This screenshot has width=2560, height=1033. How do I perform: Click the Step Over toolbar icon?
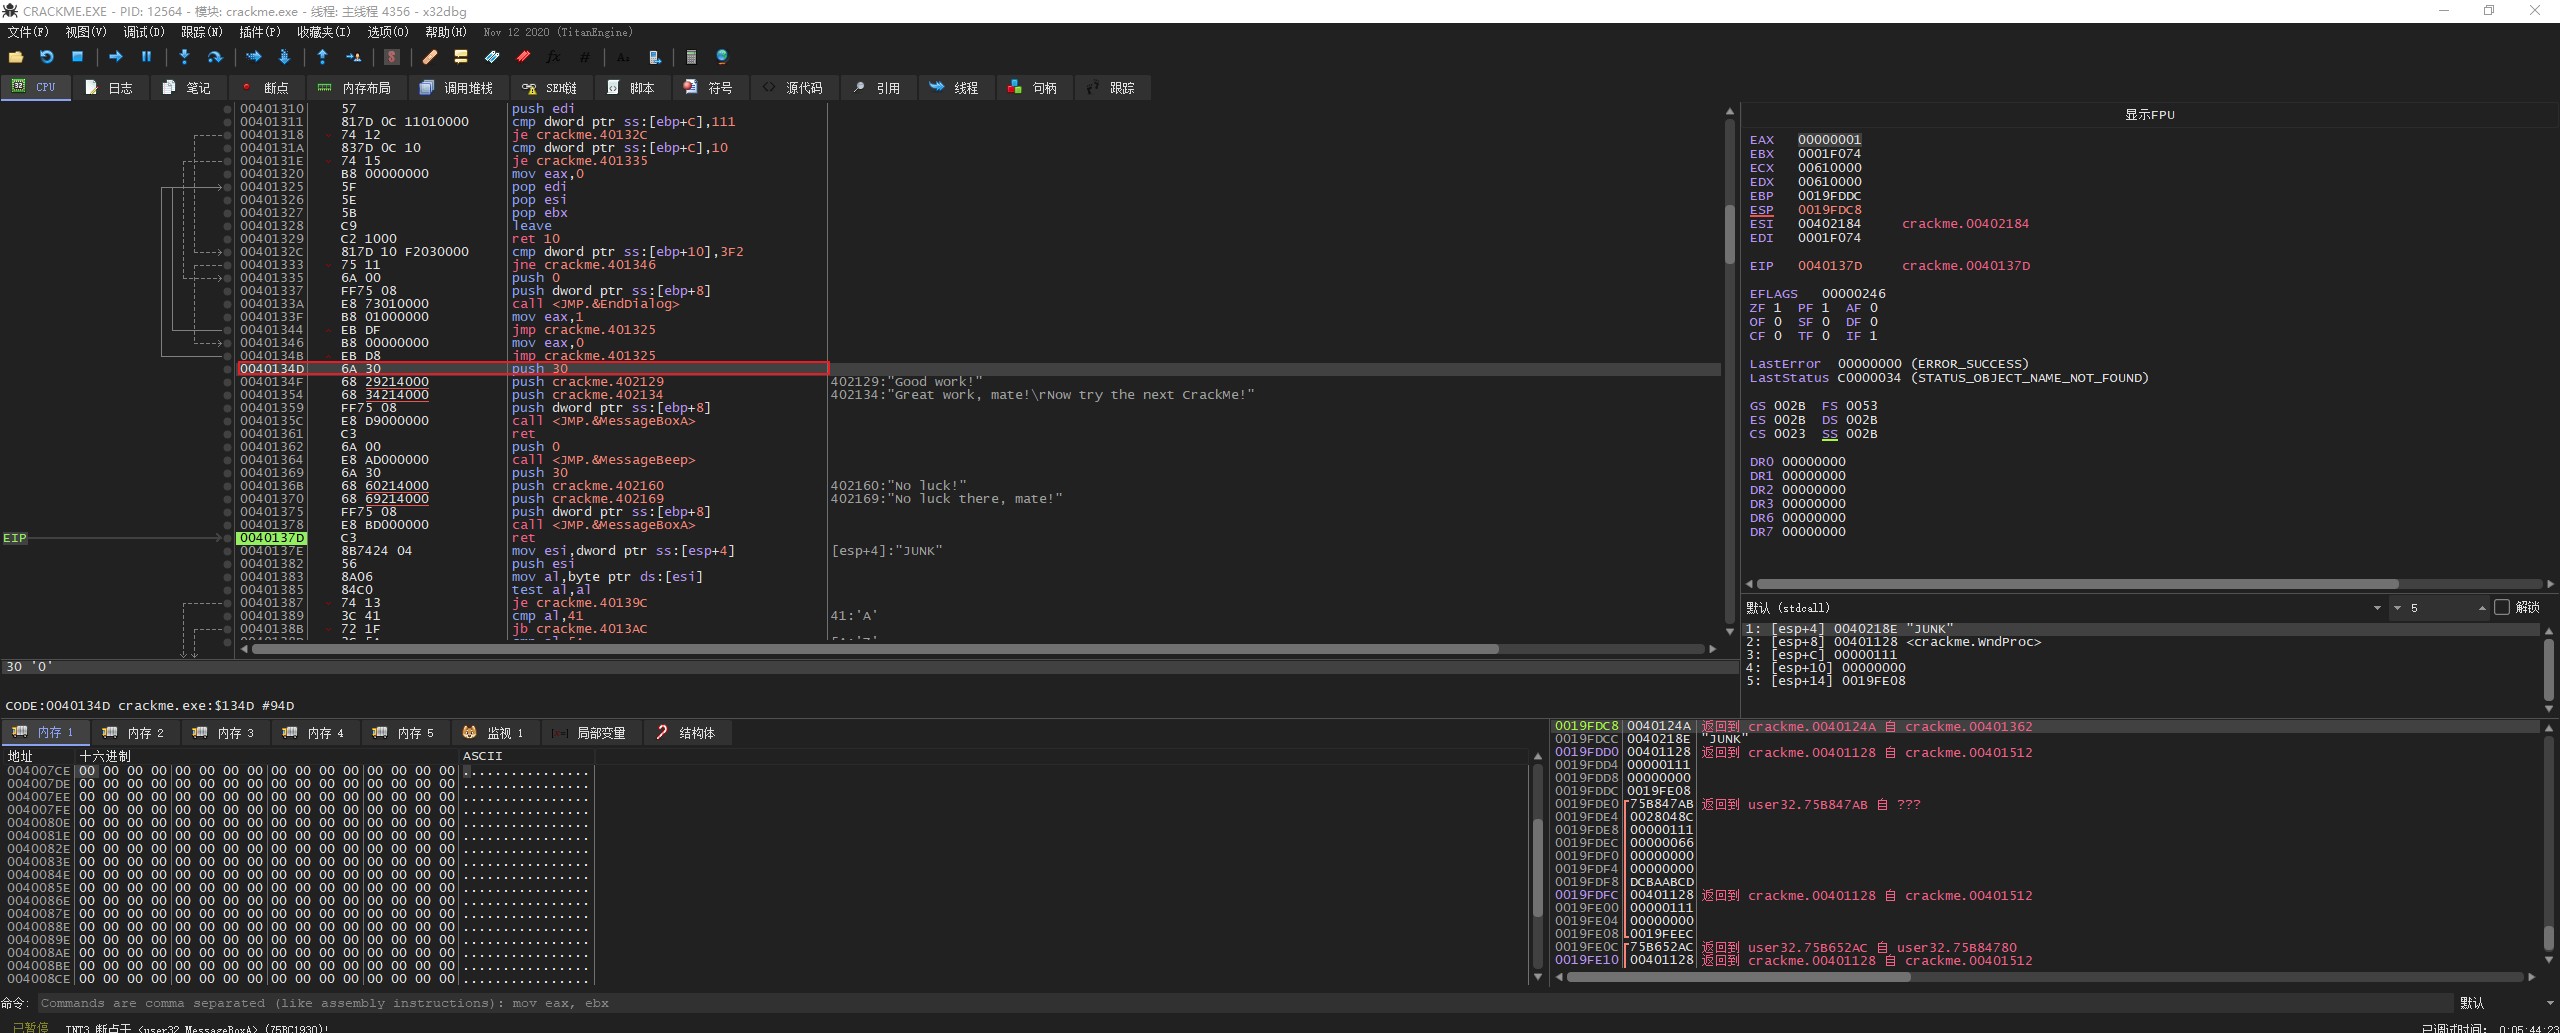[x=214, y=57]
